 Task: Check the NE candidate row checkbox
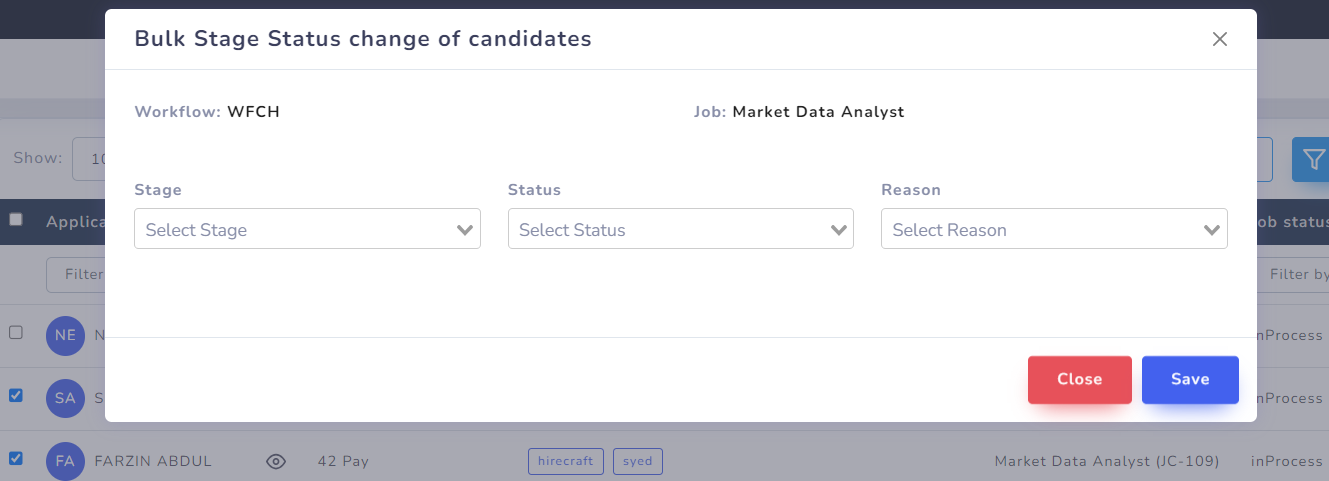pyautogui.click(x=16, y=332)
